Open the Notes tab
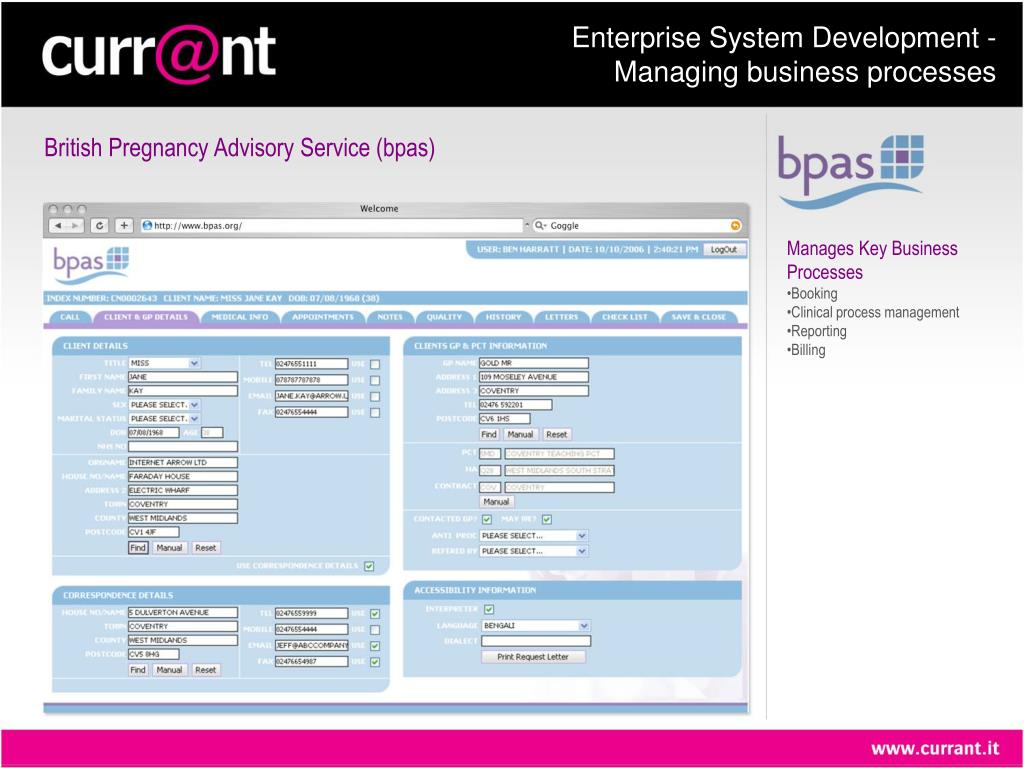 click(x=390, y=317)
